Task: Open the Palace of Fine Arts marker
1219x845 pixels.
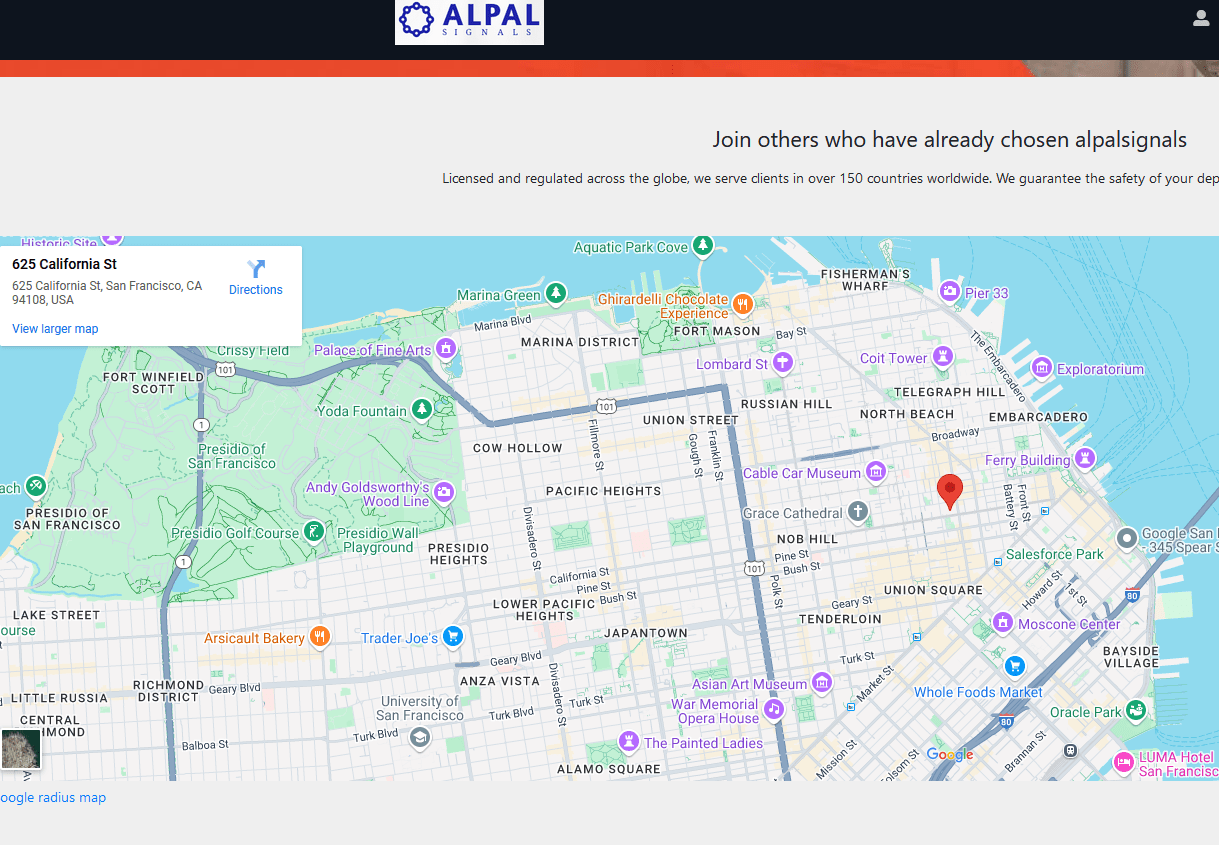Action: coord(447,349)
